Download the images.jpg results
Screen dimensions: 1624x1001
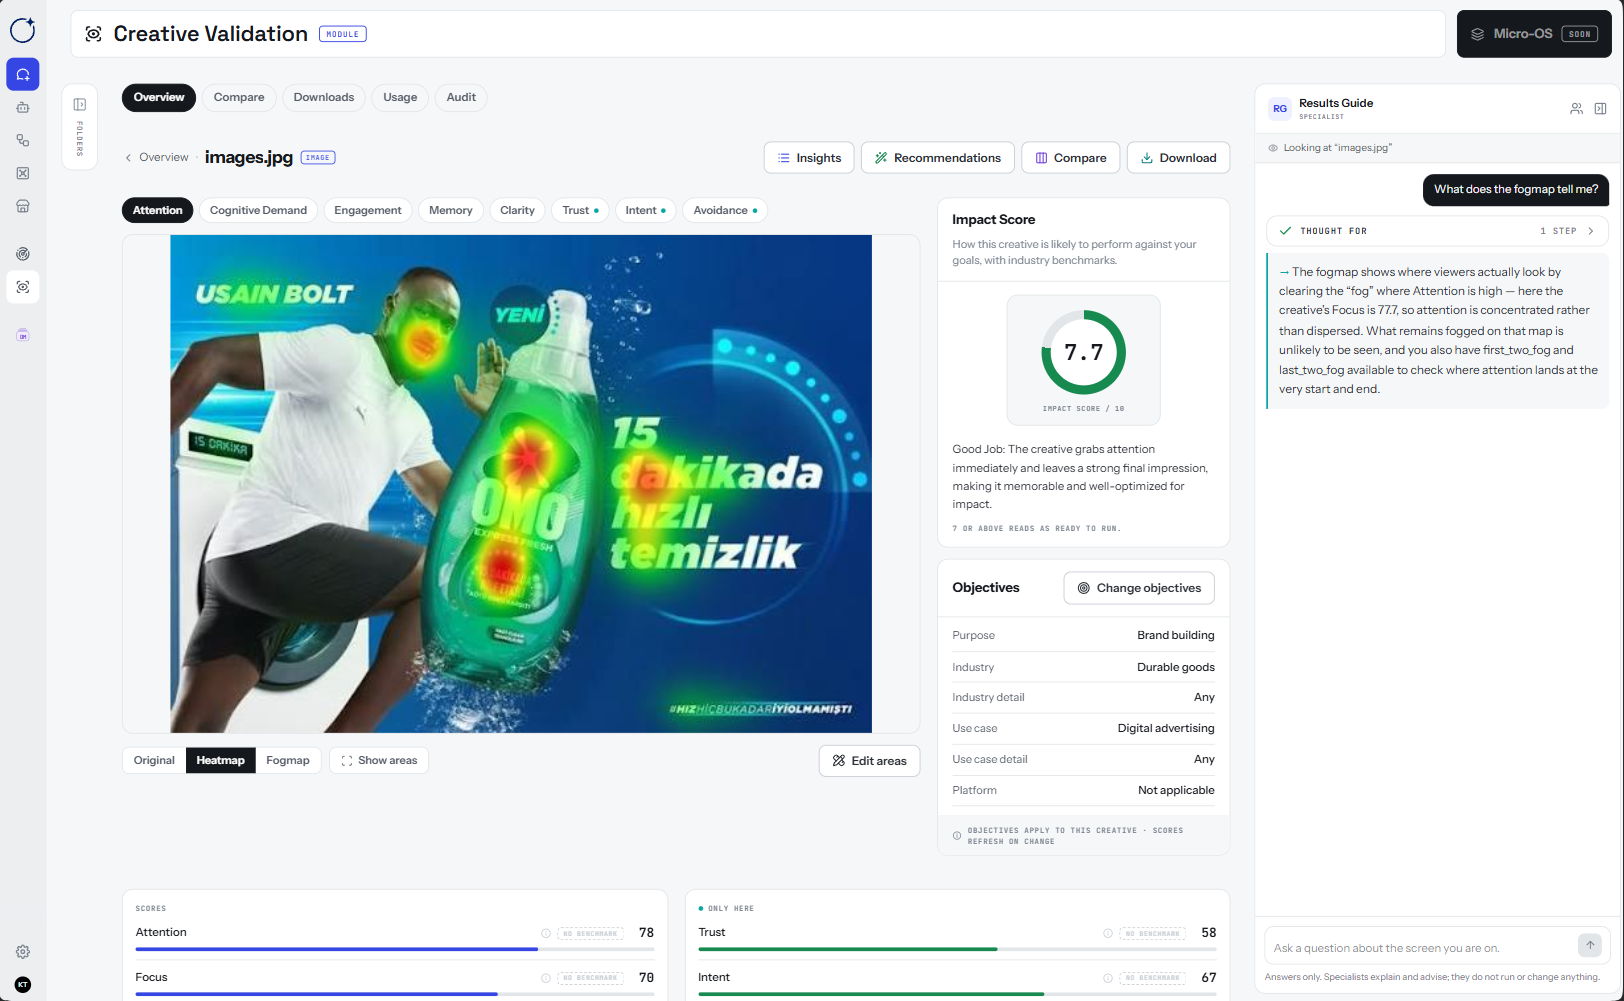click(1178, 158)
